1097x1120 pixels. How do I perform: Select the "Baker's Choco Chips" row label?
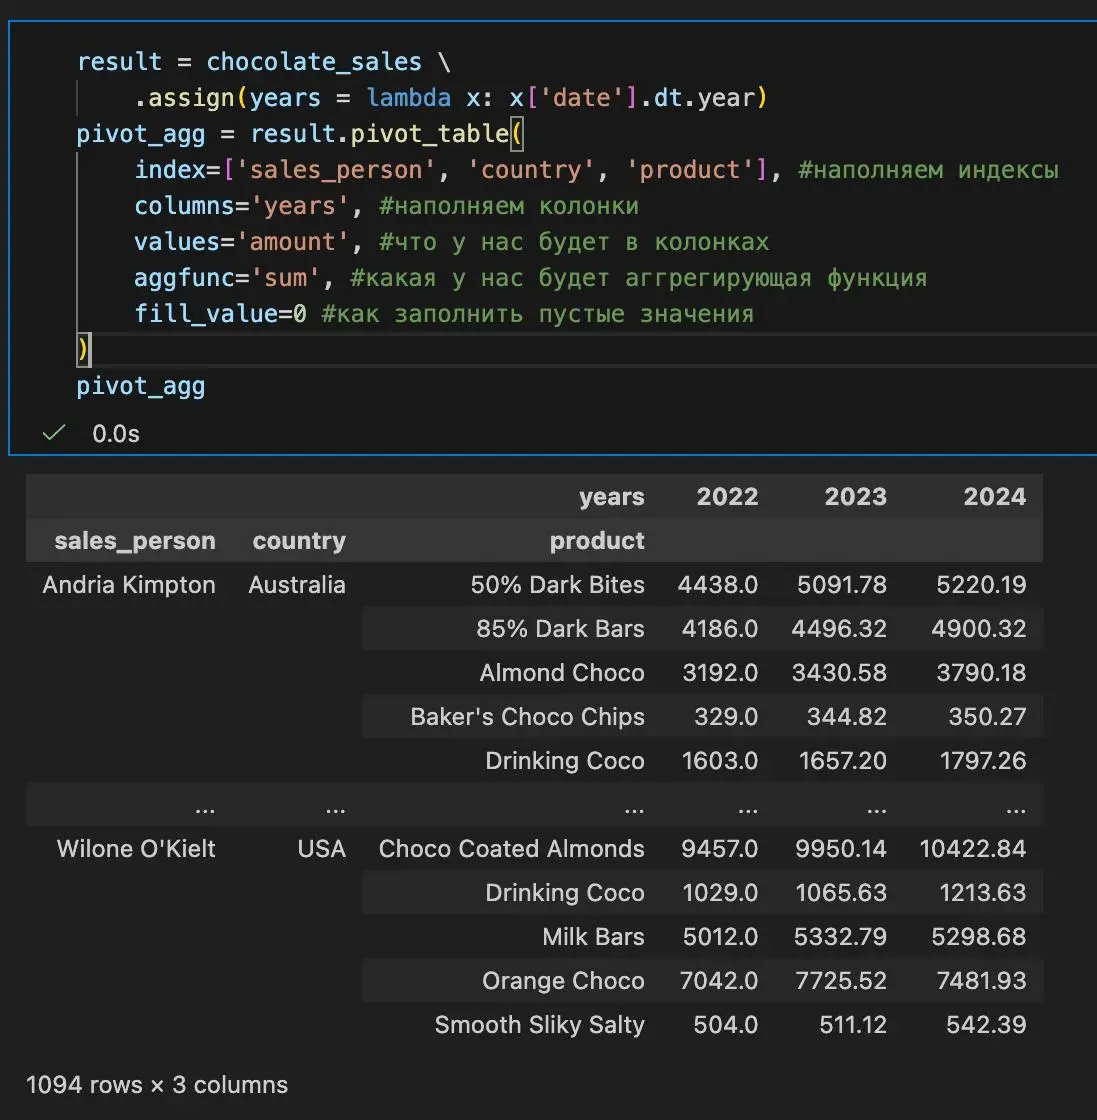[527, 716]
